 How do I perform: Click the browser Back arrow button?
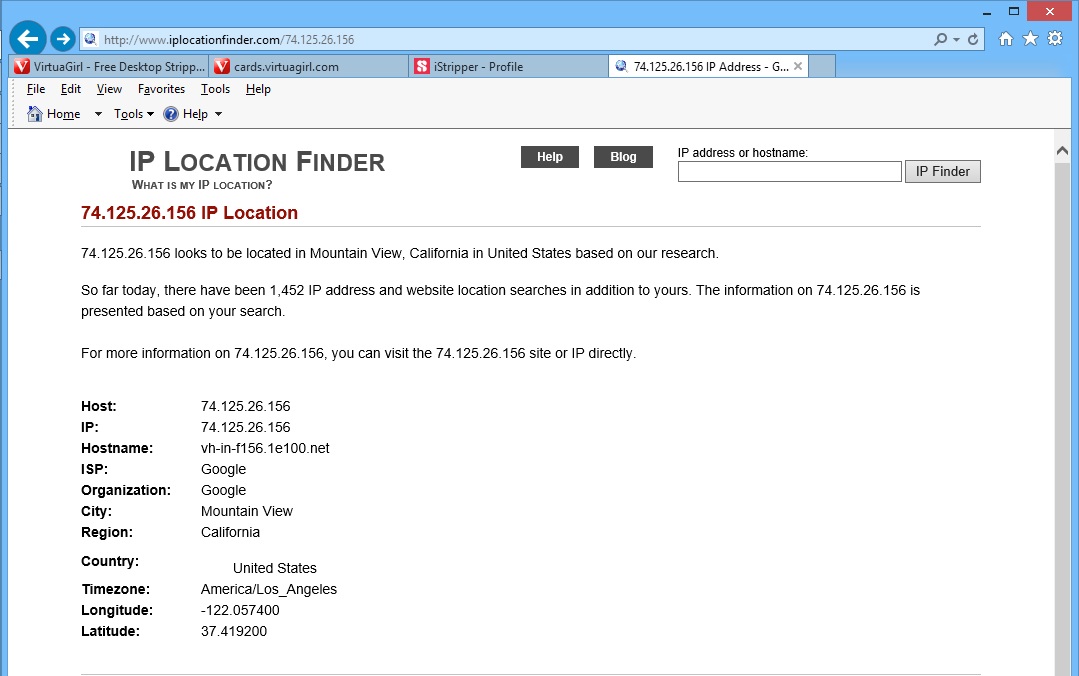(28, 39)
